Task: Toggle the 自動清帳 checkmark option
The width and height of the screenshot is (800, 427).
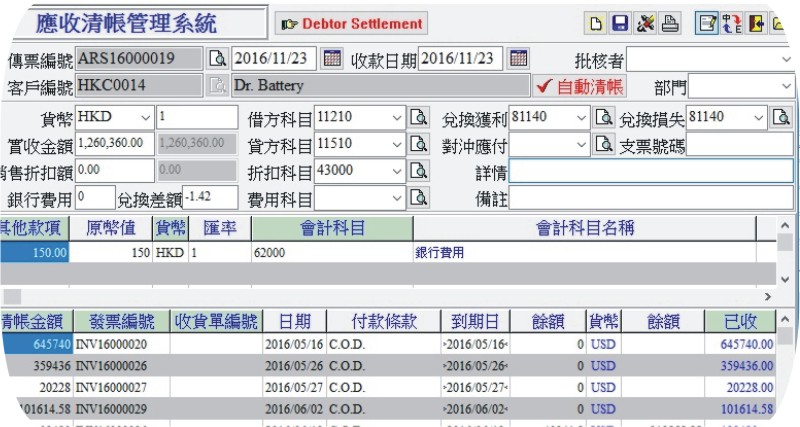Action: pos(581,86)
